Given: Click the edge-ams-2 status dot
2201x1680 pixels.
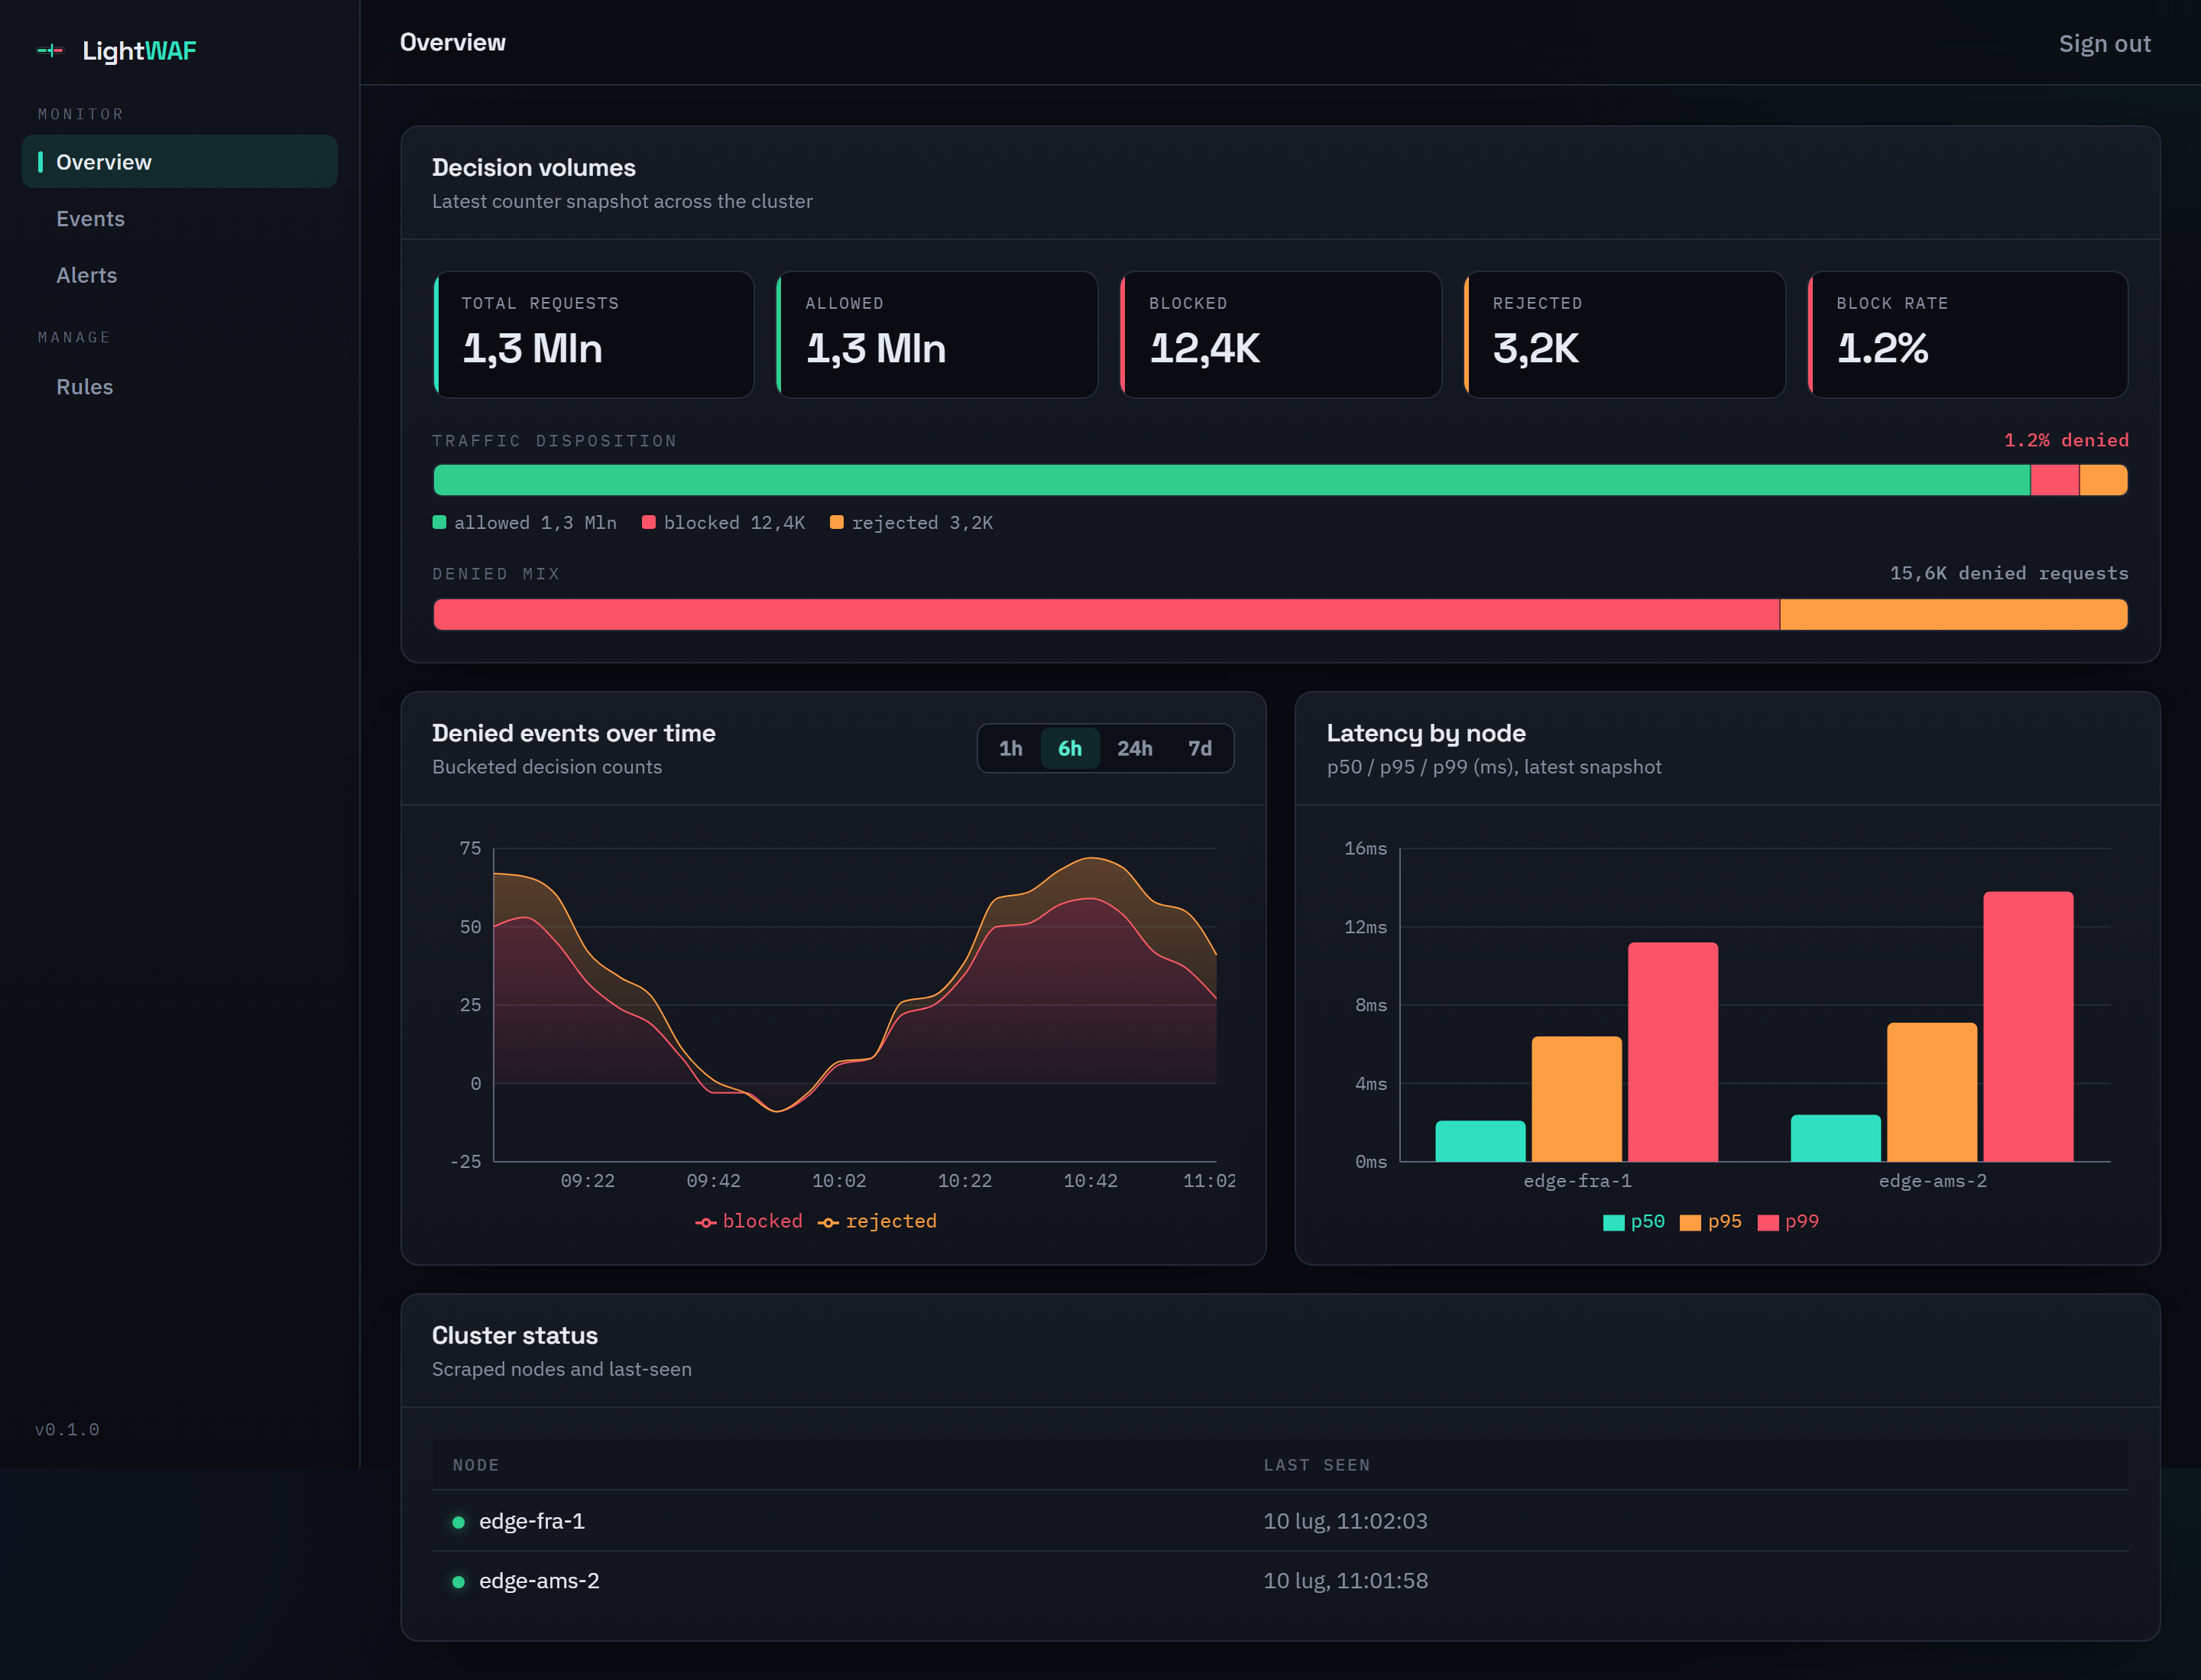Looking at the screenshot, I should (x=459, y=1582).
